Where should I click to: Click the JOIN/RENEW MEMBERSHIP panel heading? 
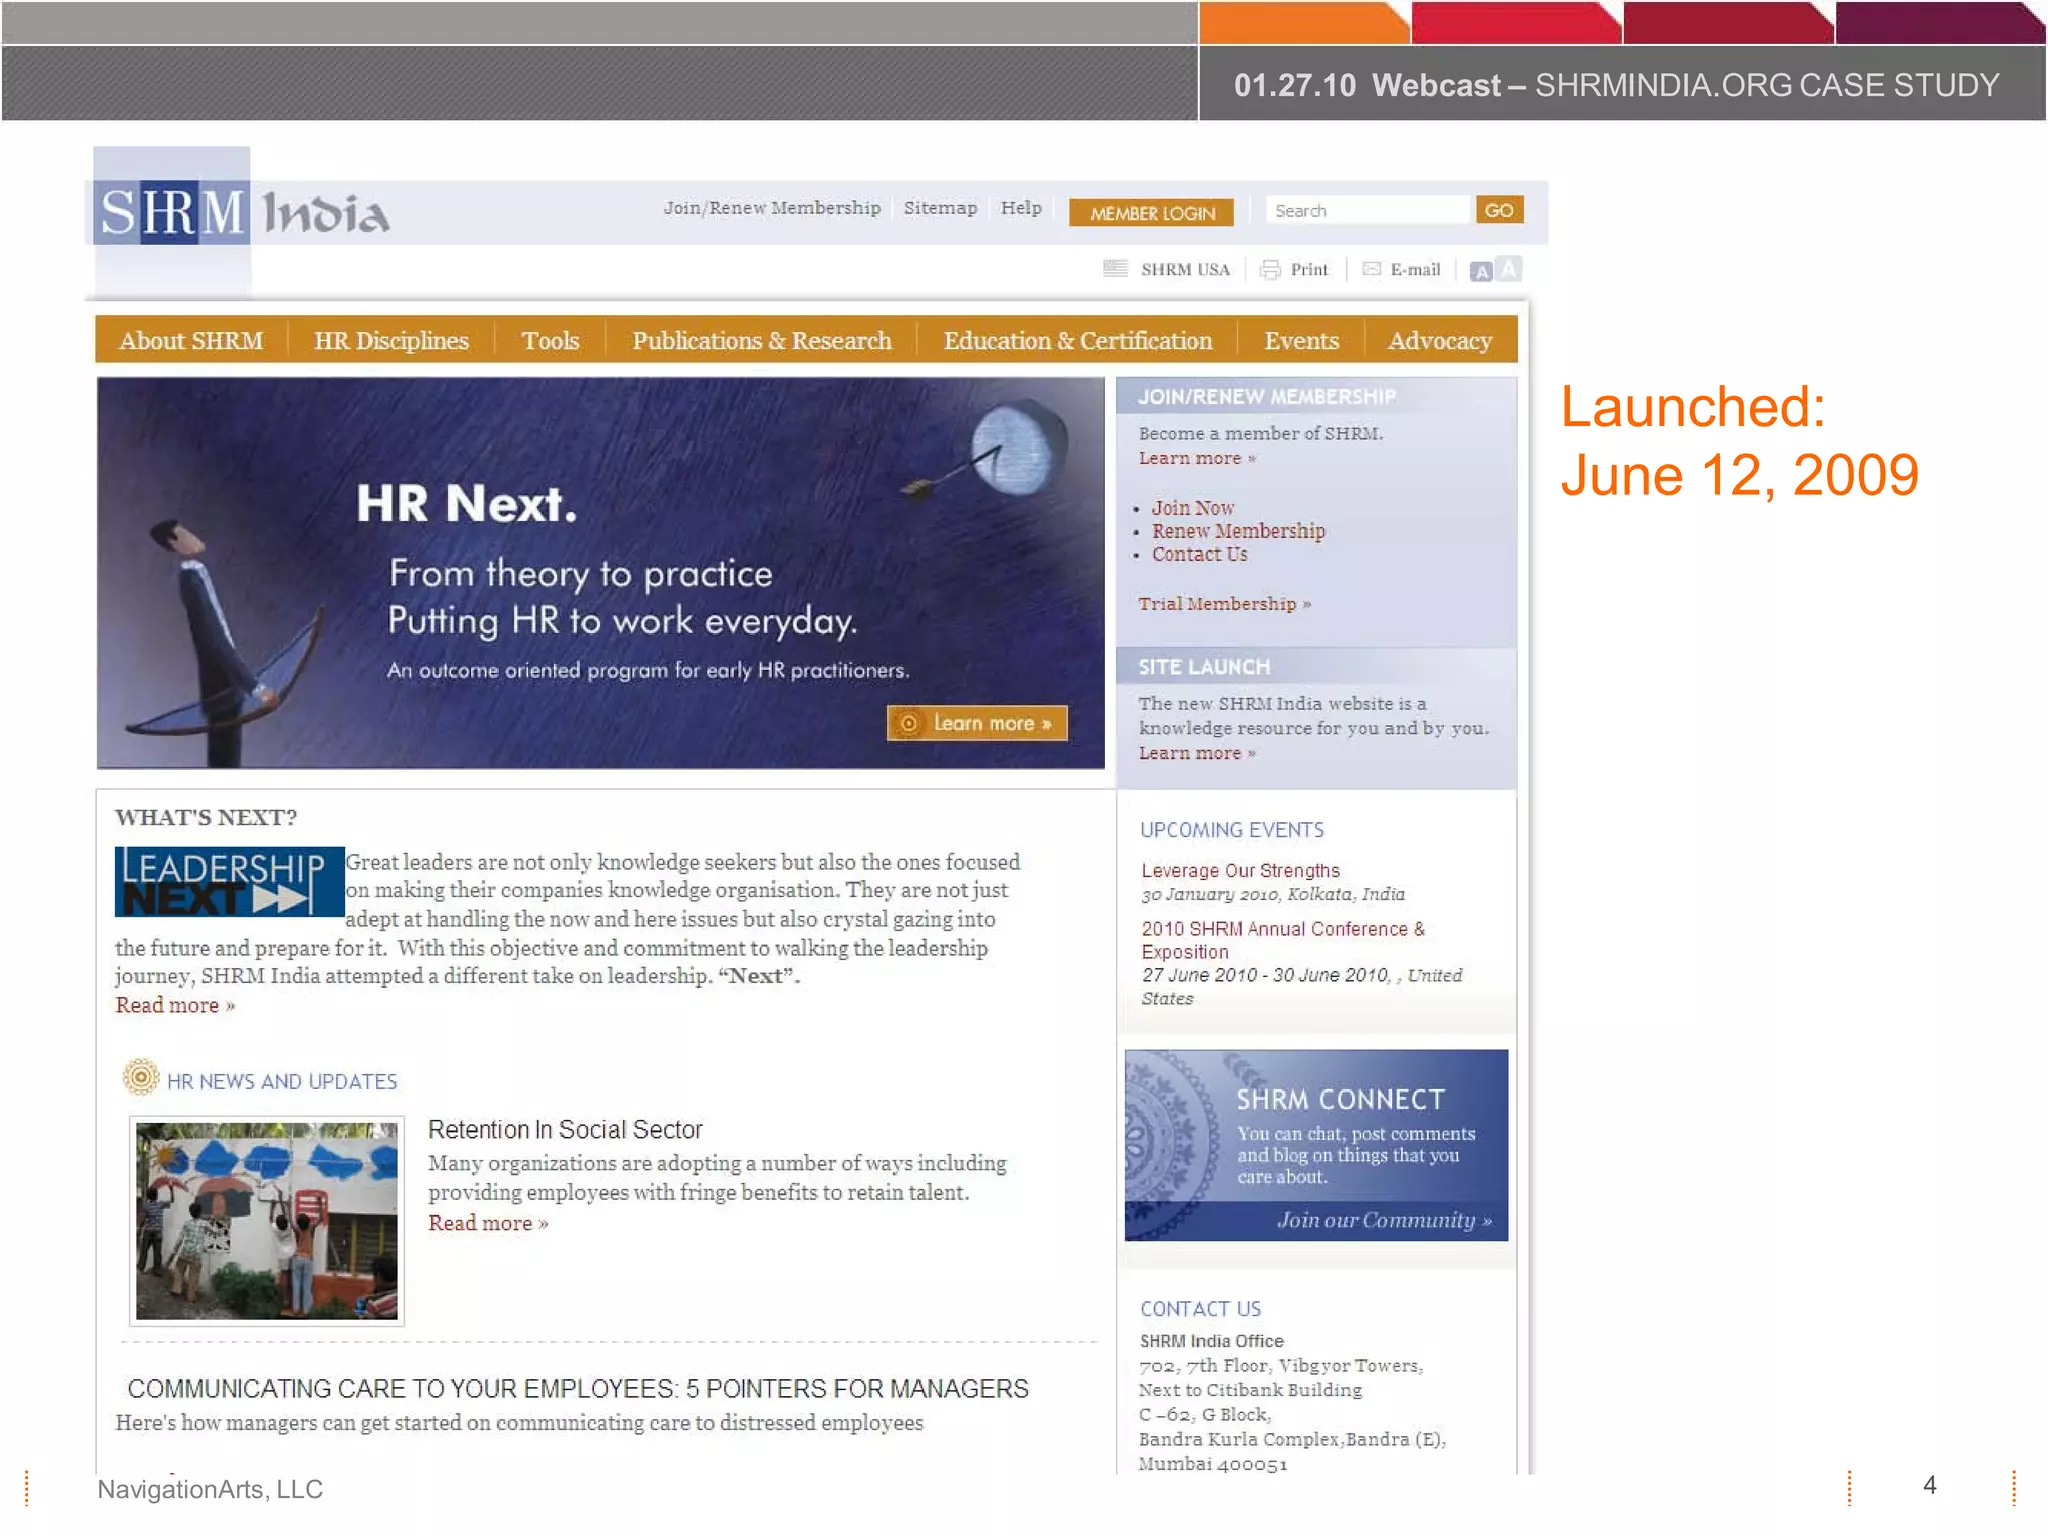[x=1267, y=397]
